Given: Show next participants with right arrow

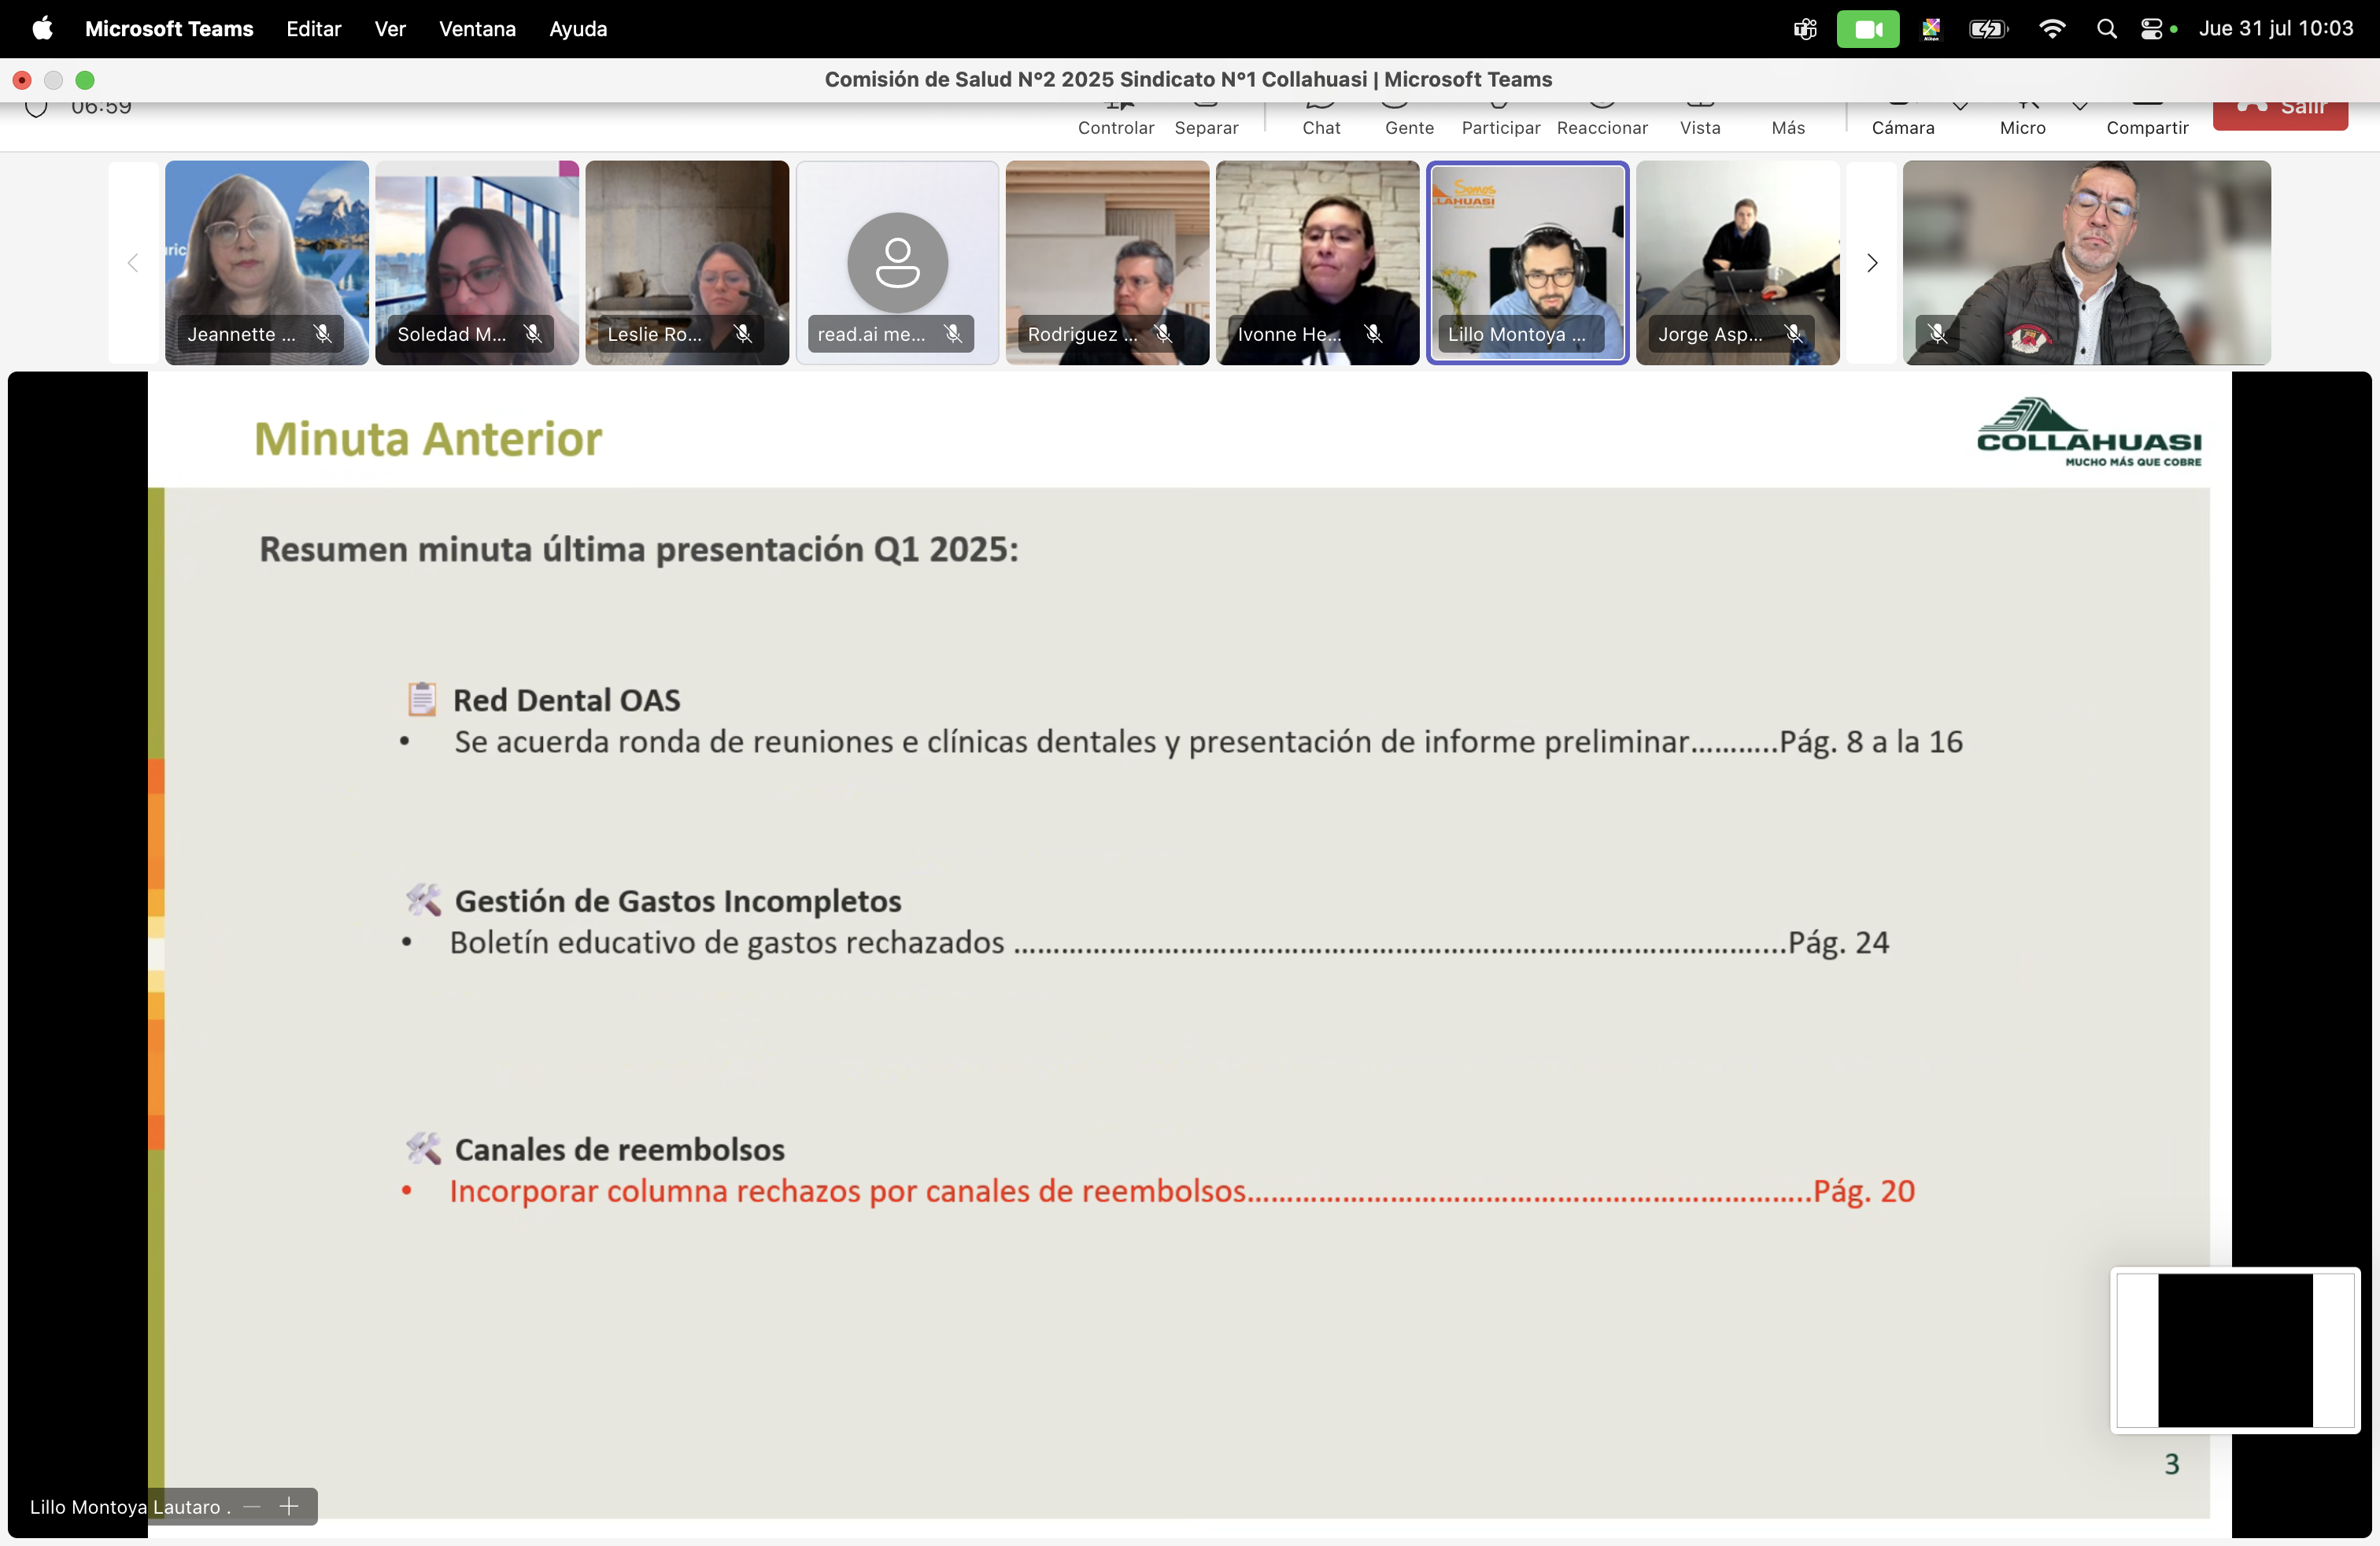Looking at the screenshot, I should pos(1872,263).
